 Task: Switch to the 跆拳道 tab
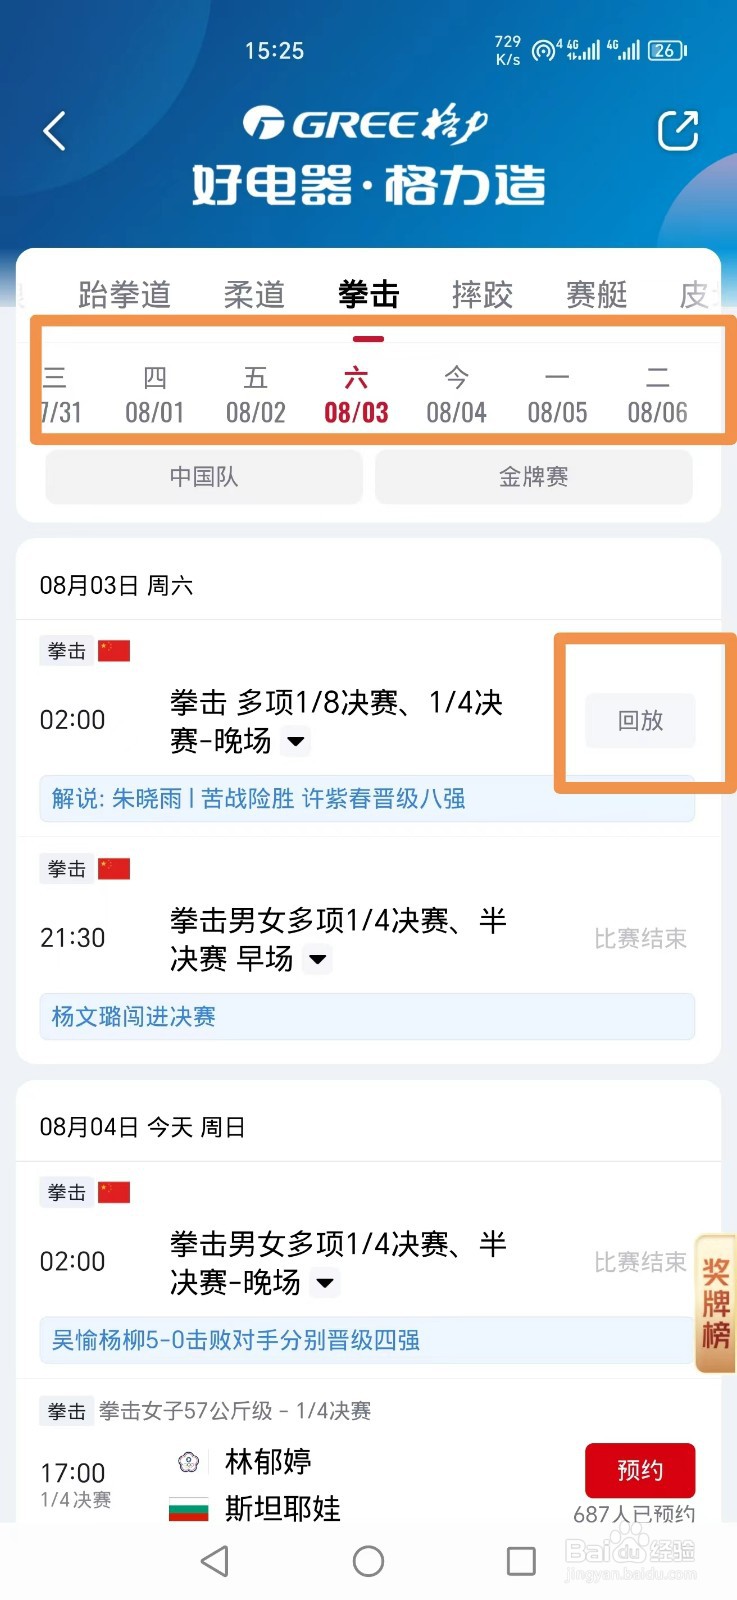click(125, 295)
